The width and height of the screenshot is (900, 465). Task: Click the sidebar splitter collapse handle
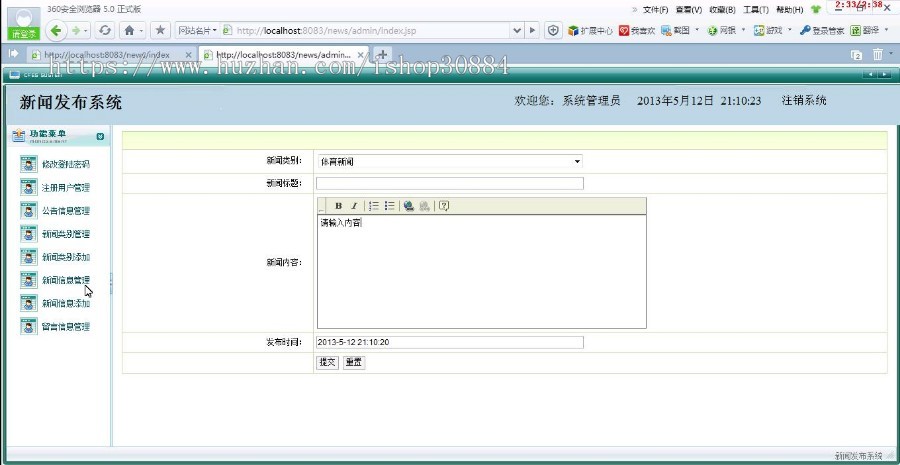(111, 284)
